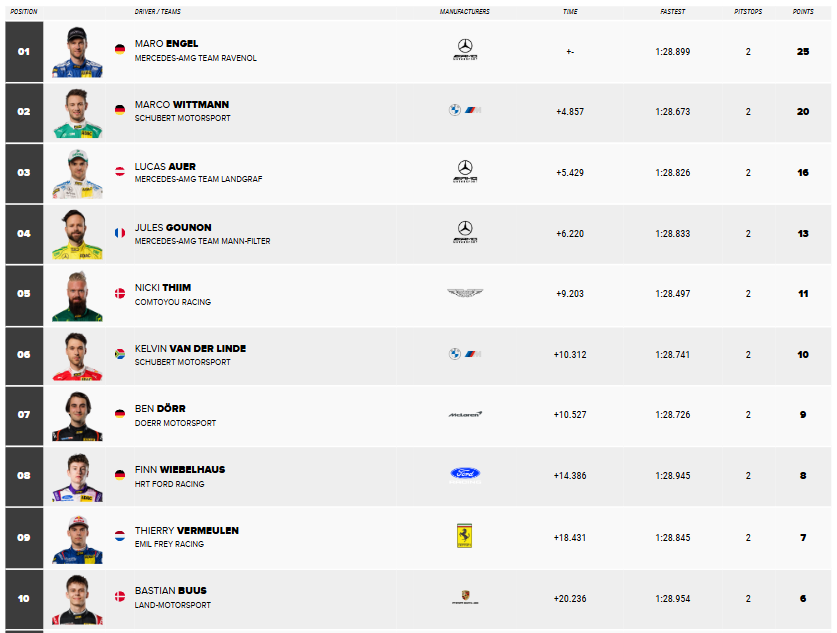
Task: Click the South African flag beside Kelvin van der Linde
Action: [120, 353]
